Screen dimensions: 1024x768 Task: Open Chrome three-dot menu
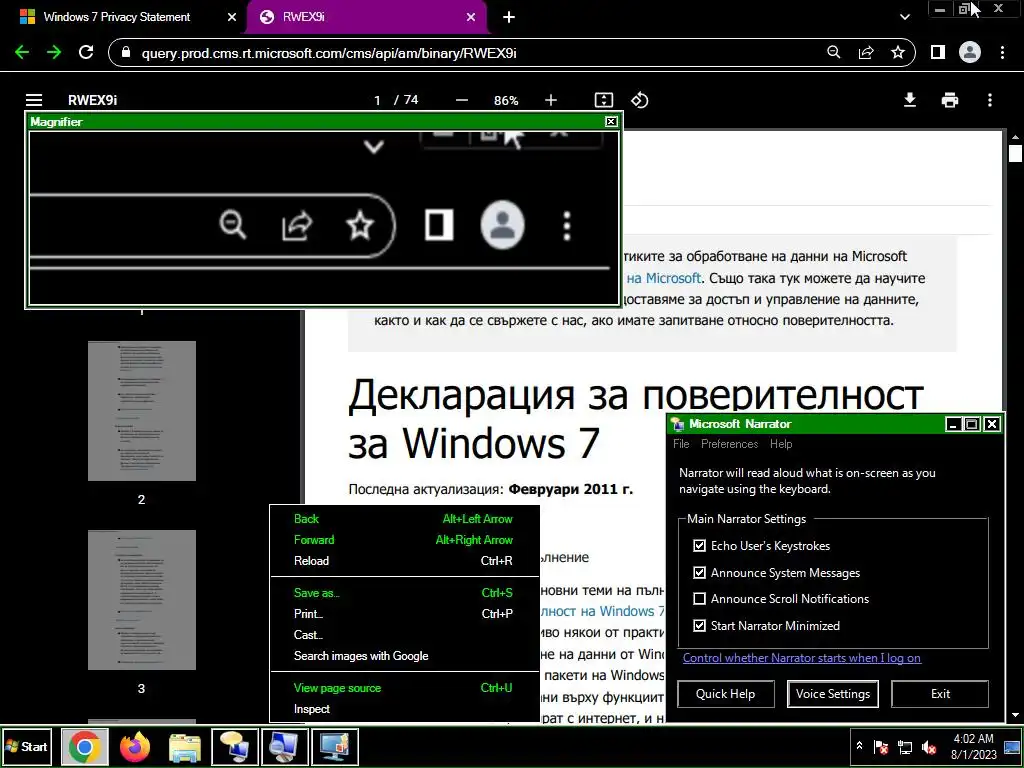1002,52
